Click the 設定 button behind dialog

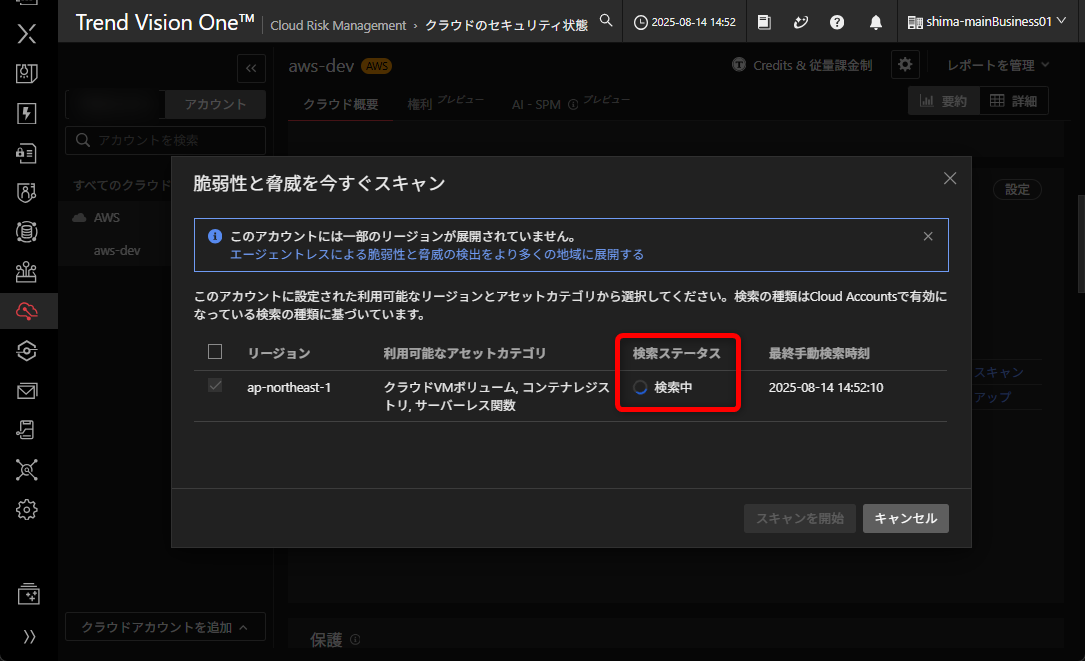(1017, 190)
